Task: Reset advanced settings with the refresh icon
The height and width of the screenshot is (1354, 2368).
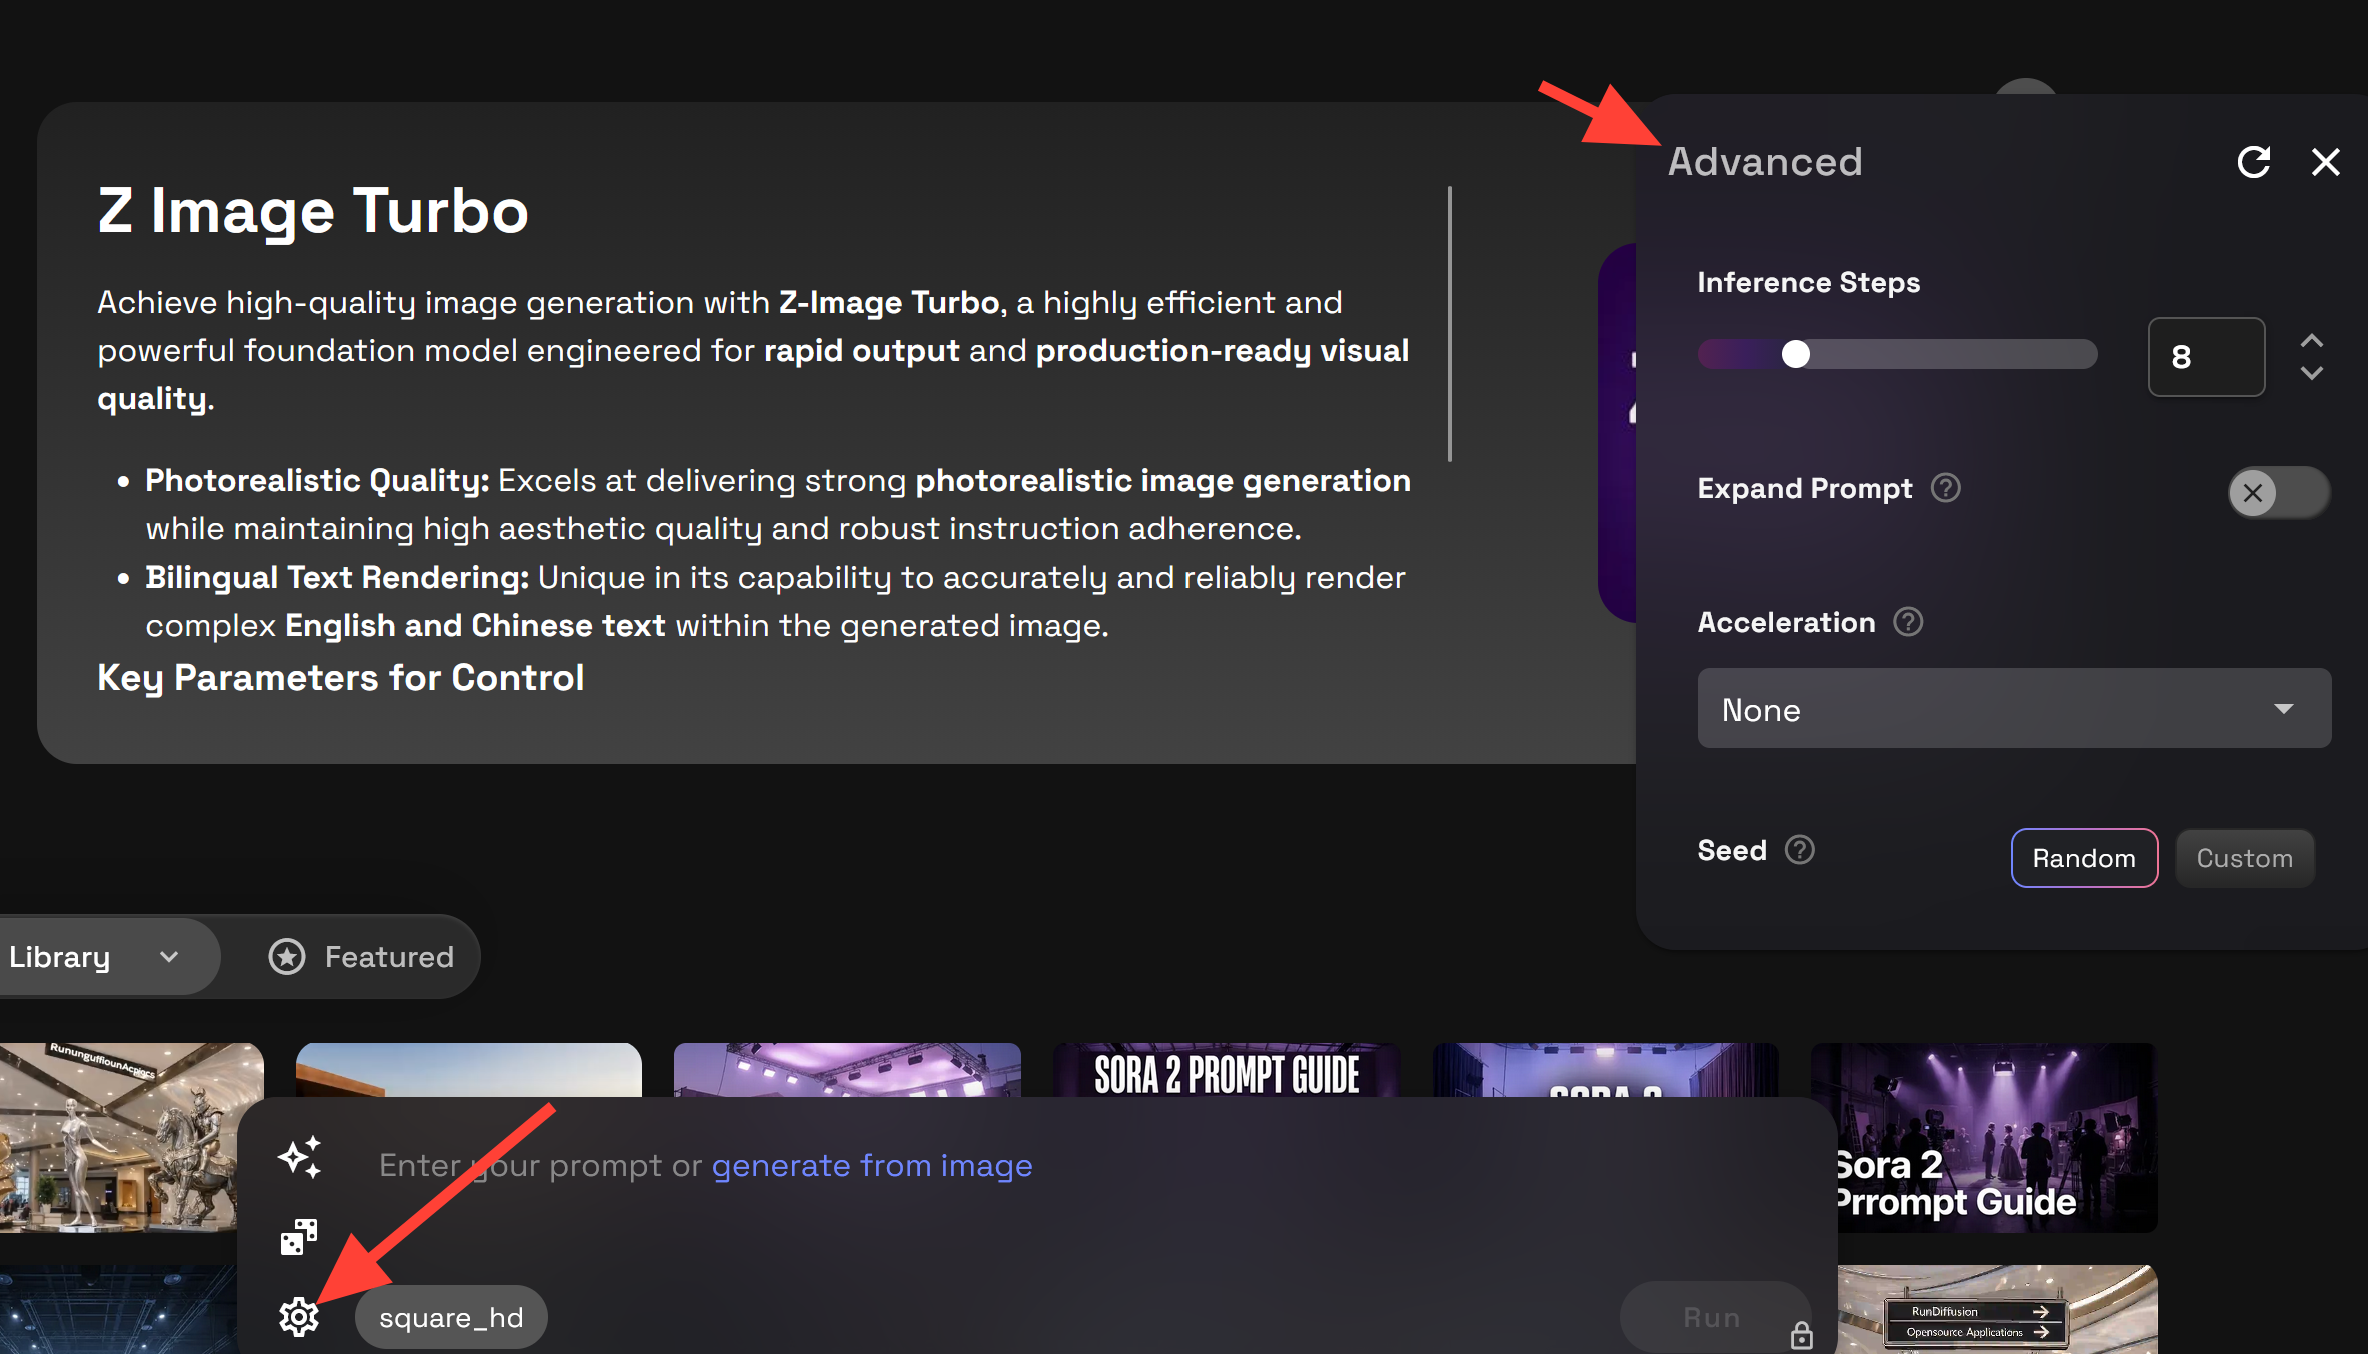Action: 2254,162
